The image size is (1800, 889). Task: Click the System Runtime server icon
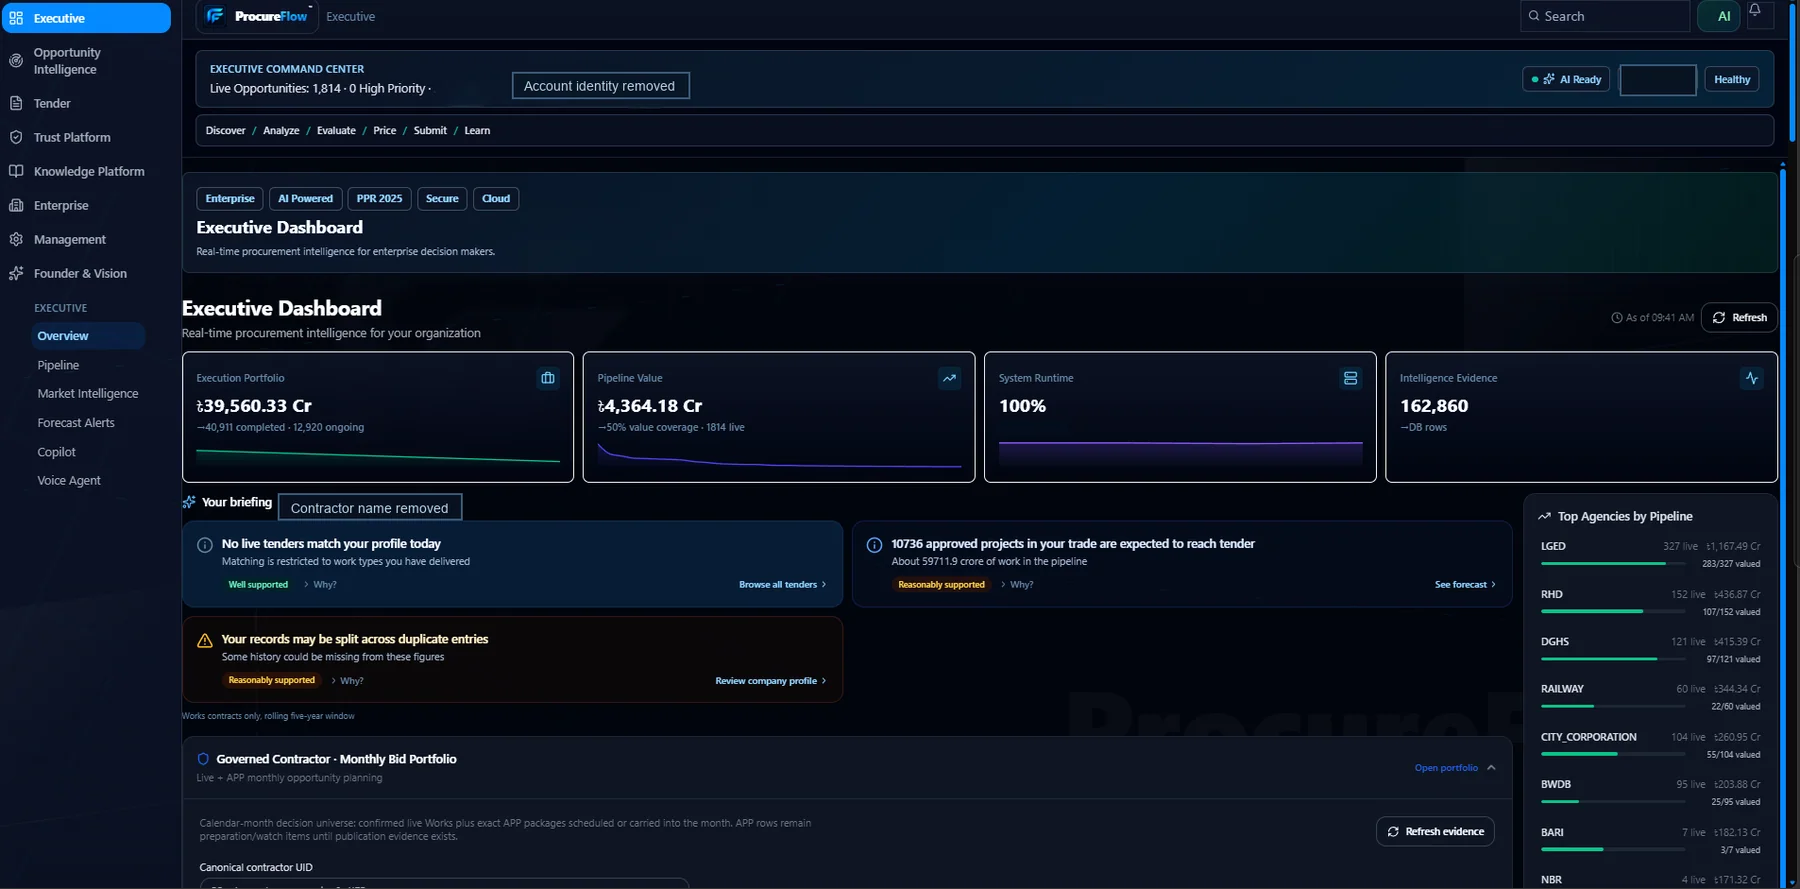tap(1351, 378)
